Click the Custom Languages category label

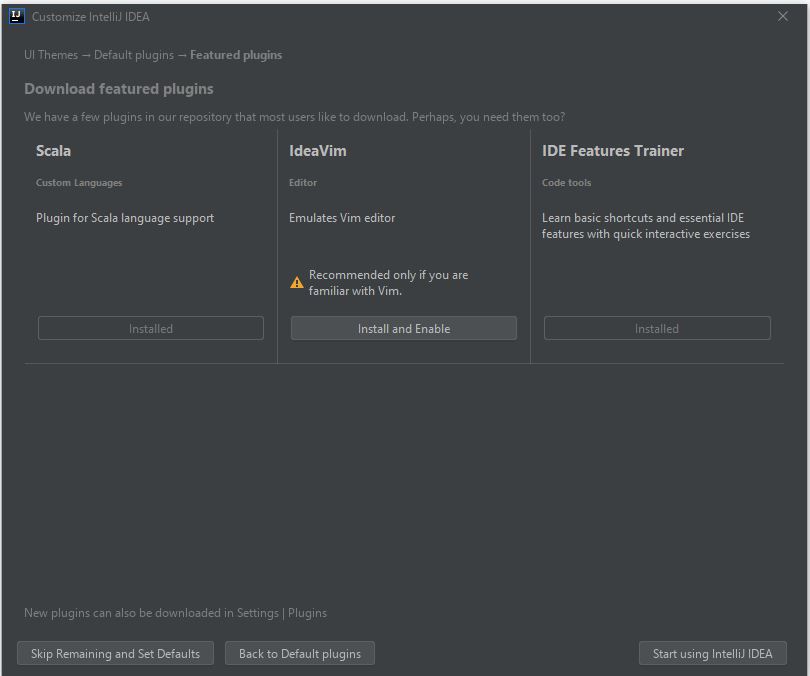(79, 182)
